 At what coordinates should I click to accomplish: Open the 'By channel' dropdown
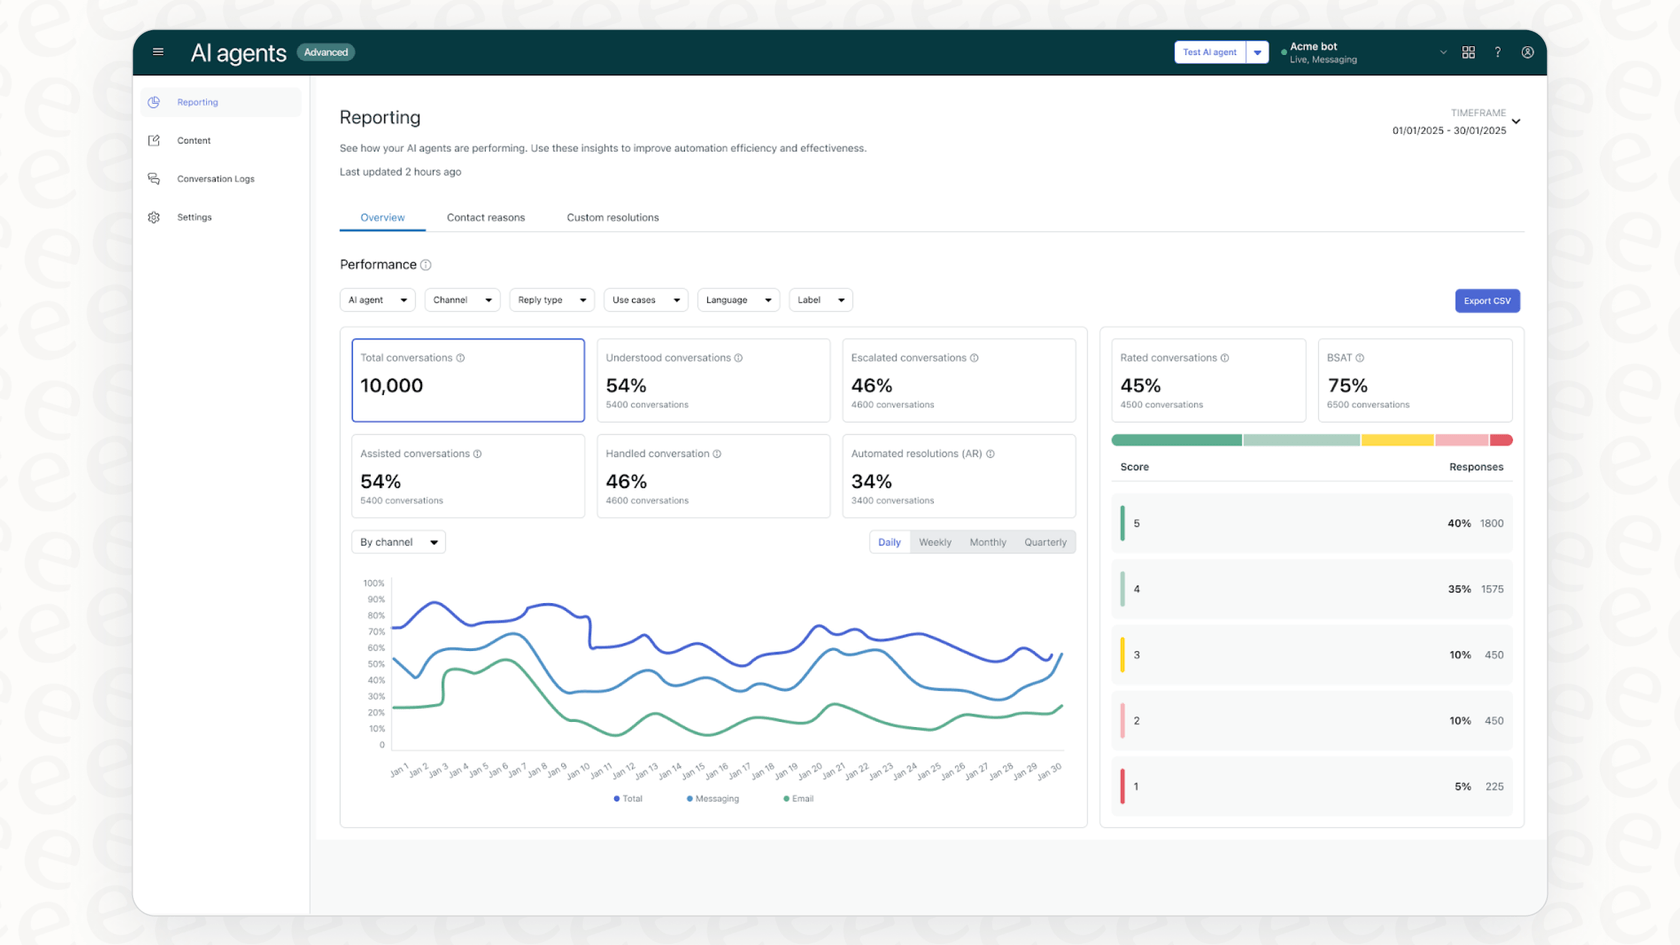[398, 541]
